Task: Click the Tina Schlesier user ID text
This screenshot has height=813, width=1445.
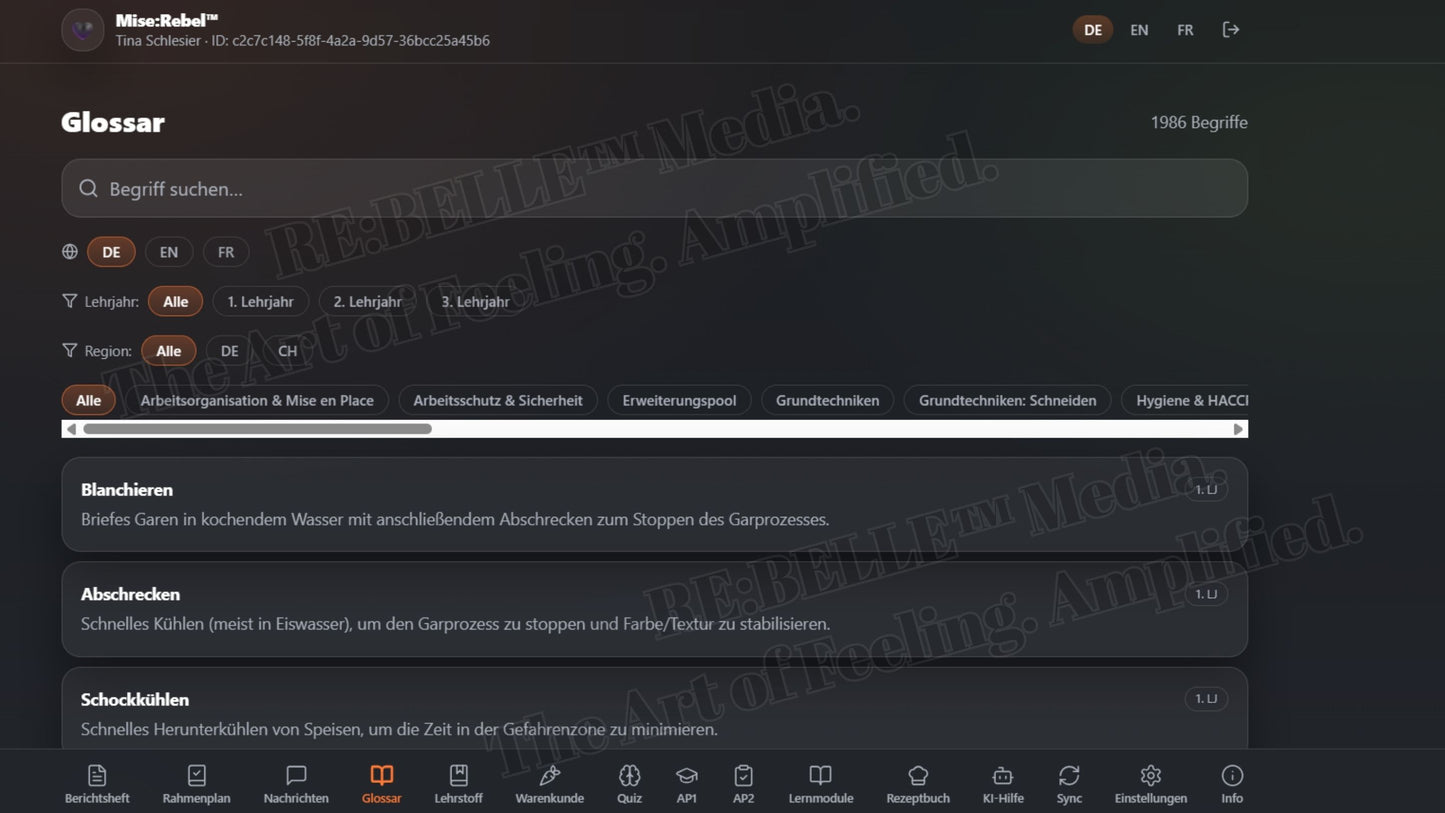Action: pos(303,41)
